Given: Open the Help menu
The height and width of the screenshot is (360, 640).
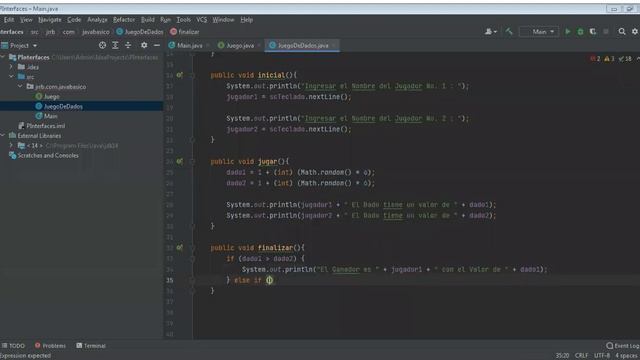Looking at the screenshot, I should point(247,20).
